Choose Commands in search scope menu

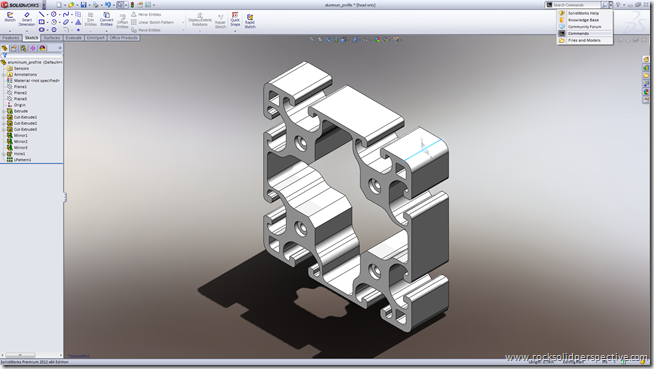[585, 33]
